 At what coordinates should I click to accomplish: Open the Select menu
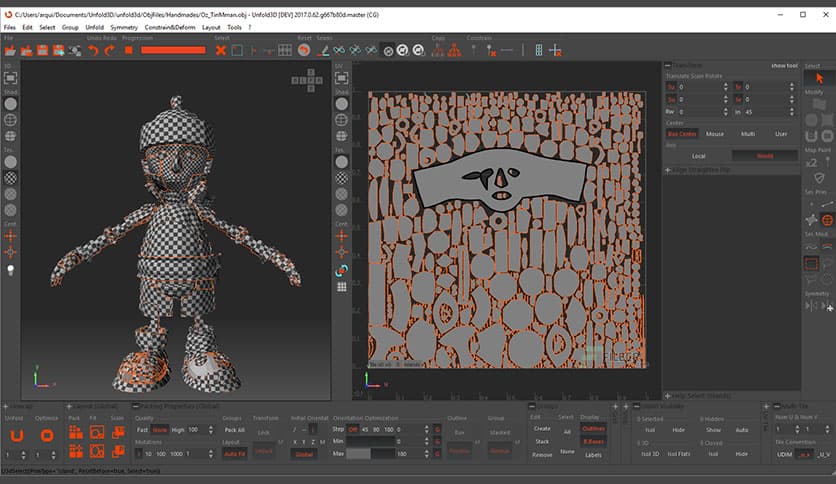point(47,27)
